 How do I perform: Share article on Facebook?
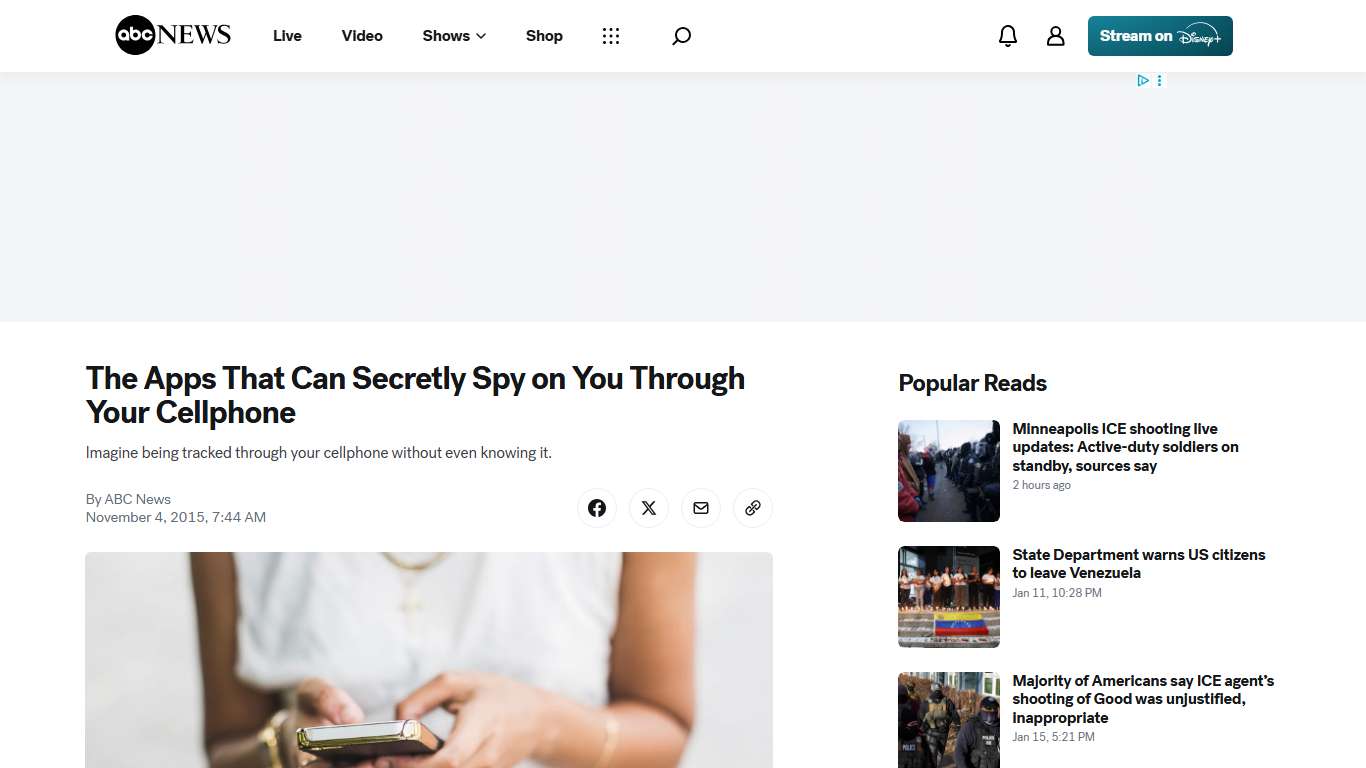[x=597, y=508]
